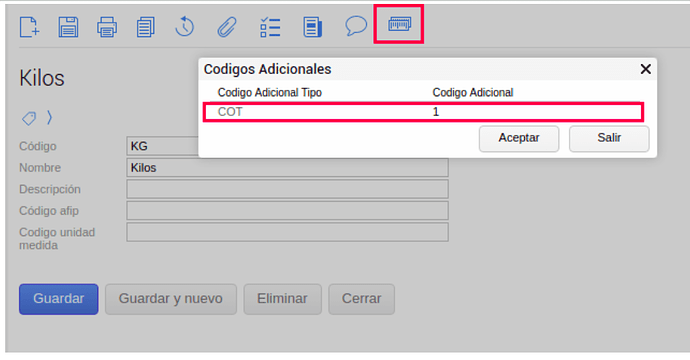The image size is (690, 360).
Task: Open the checklist tasks icon
Action: pyautogui.click(x=270, y=27)
